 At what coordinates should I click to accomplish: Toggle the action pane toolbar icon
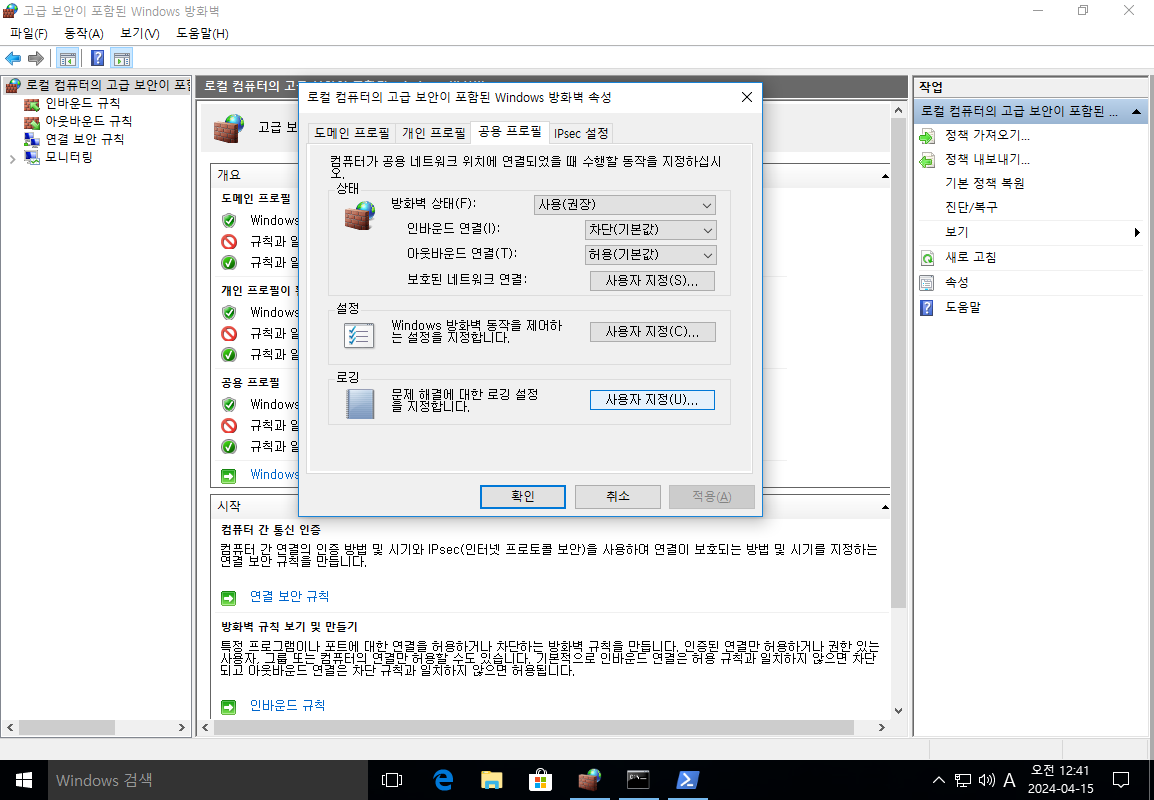pos(121,58)
